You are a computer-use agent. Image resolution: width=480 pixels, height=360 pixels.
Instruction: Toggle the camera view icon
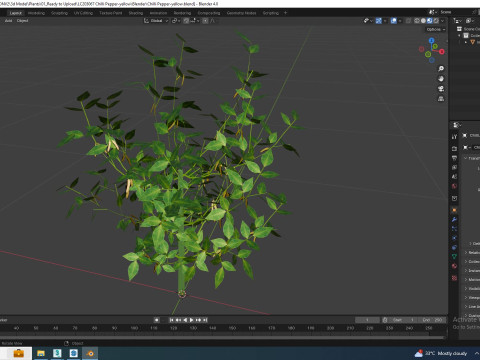[x=441, y=89]
